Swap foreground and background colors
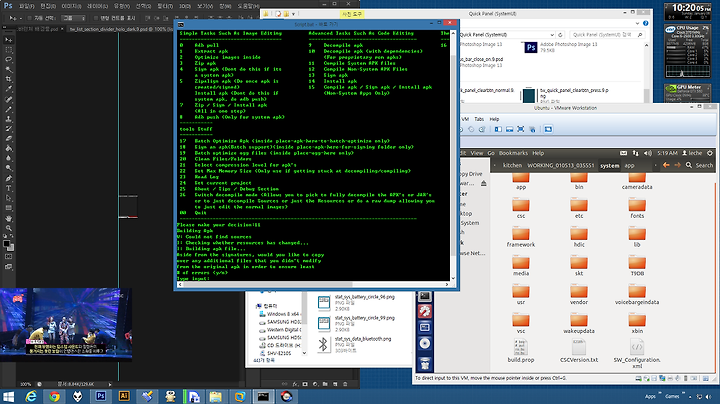Image resolution: width=720 pixels, height=404 pixels. (x=11, y=236)
